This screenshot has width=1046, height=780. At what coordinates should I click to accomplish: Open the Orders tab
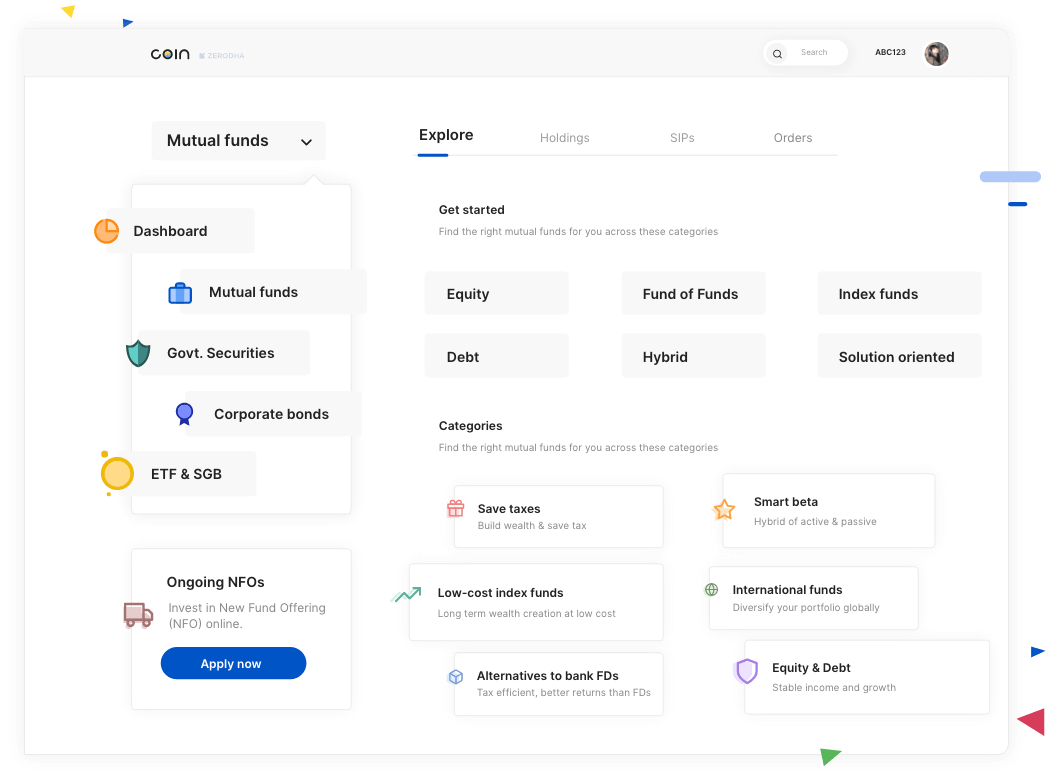[x=793, y=138]
